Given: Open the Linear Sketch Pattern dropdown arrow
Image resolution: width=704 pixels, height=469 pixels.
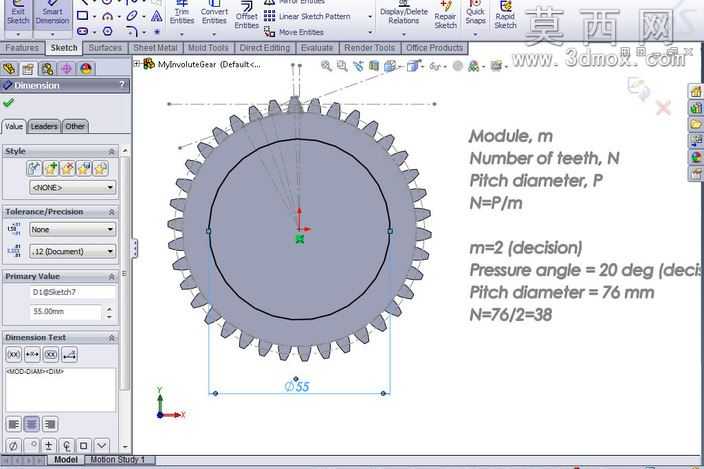Looking at the screenshot, I should (370, 17).
